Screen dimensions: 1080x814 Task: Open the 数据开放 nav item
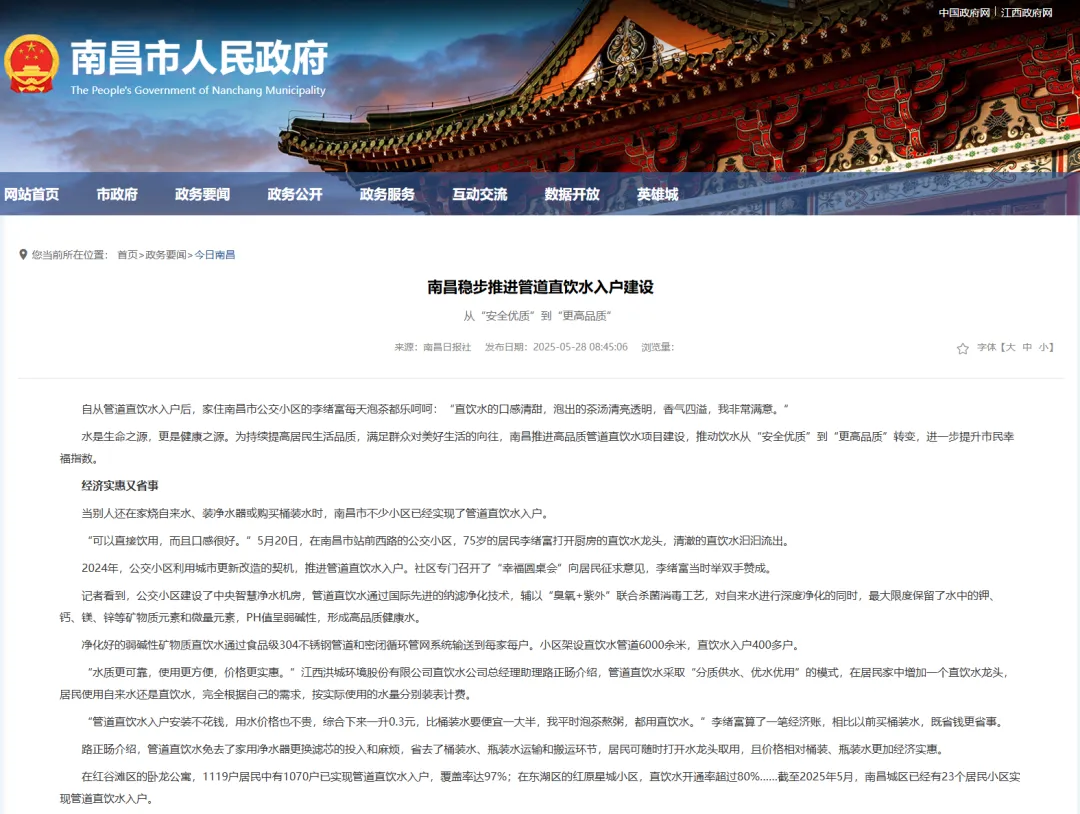[x=572, y=194]
